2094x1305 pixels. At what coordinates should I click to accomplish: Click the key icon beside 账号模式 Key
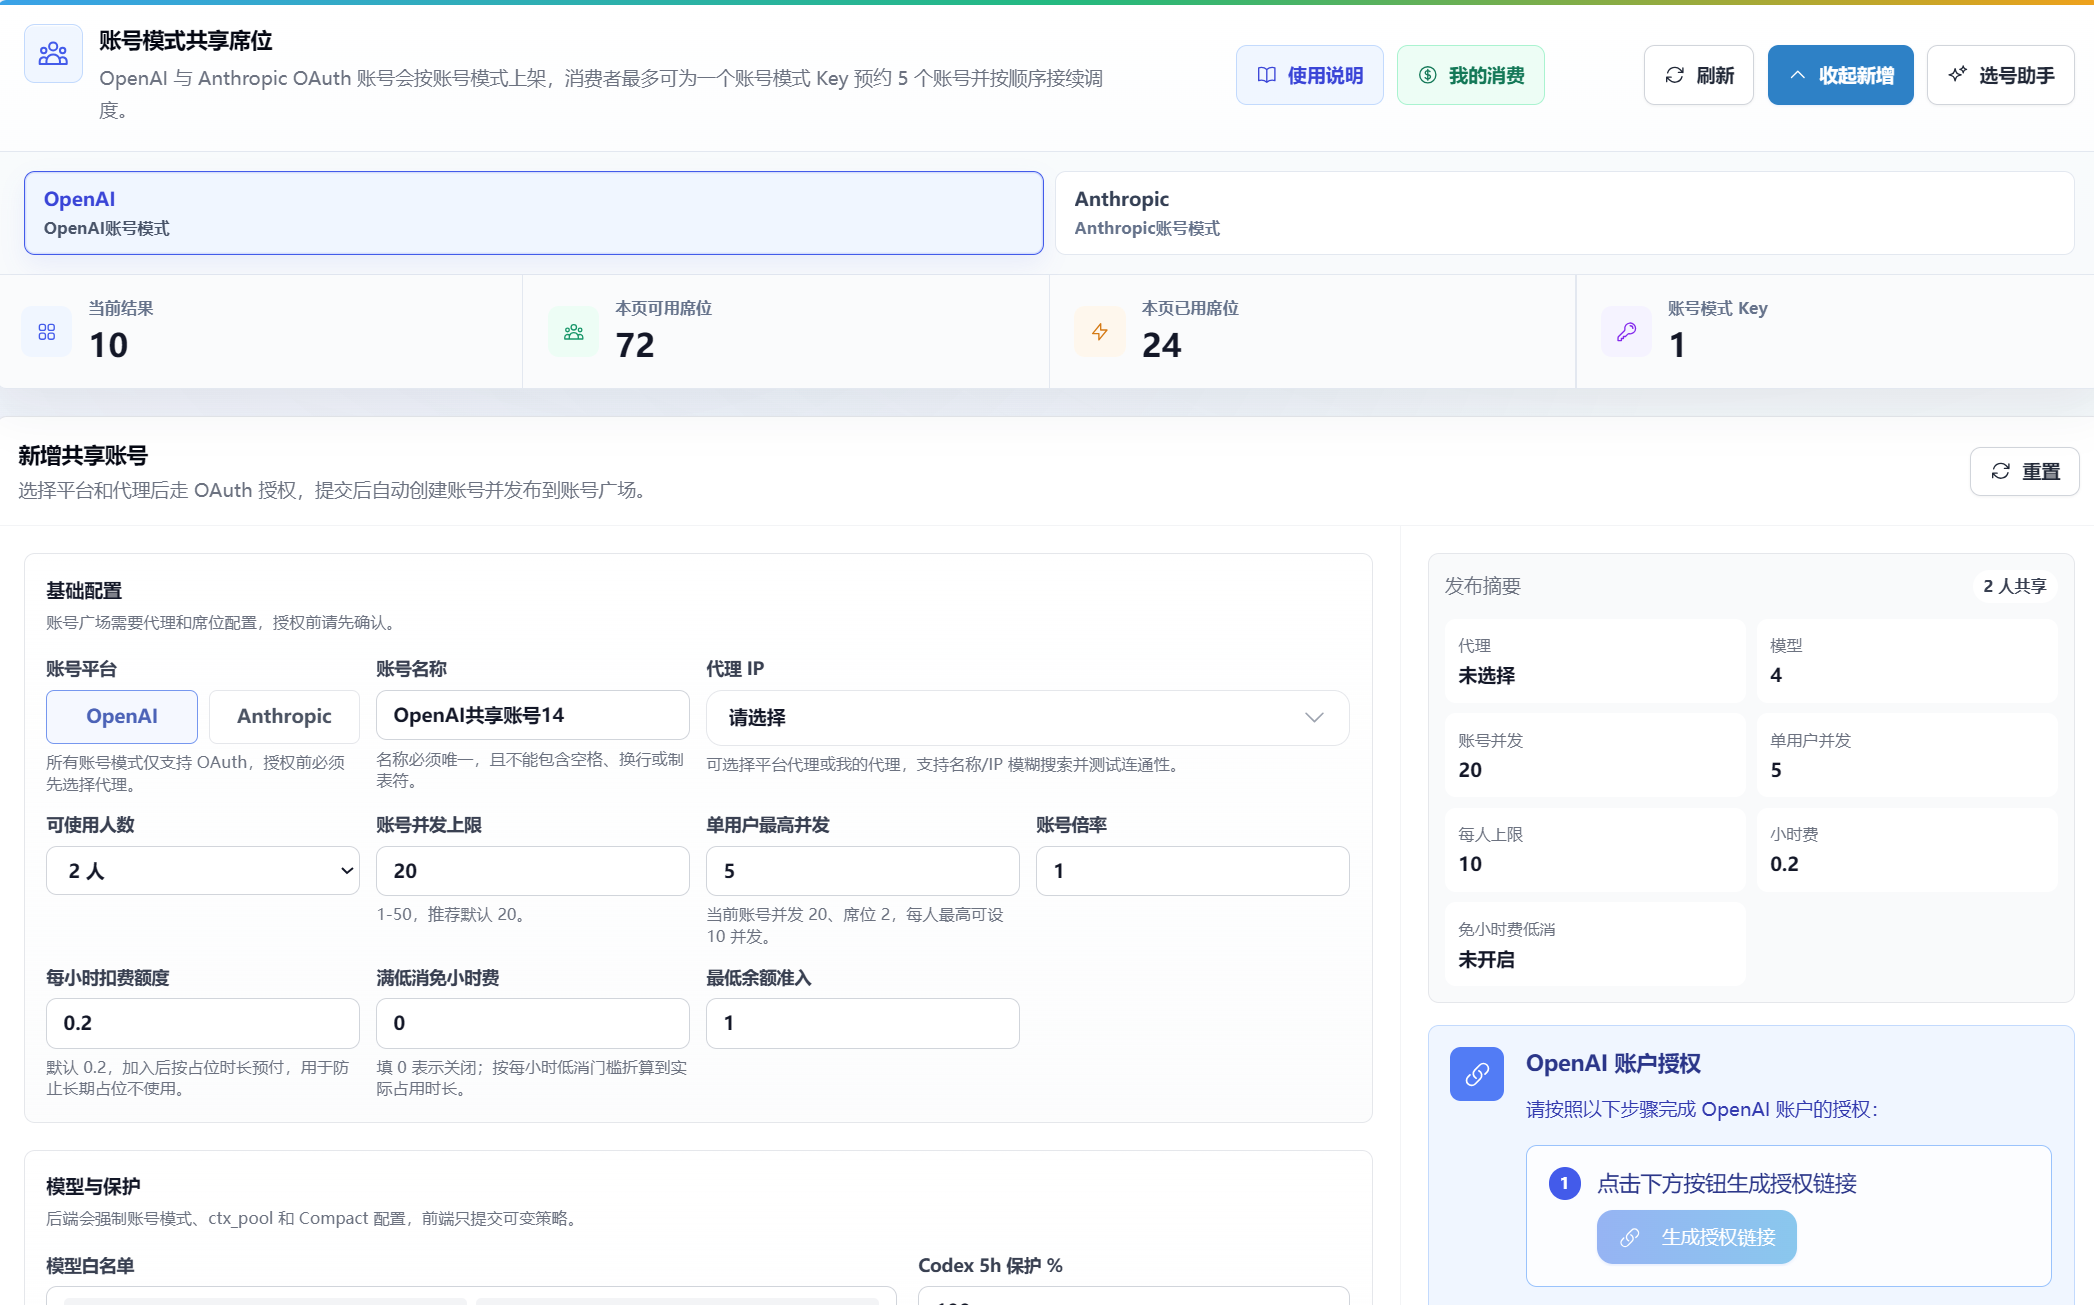[1627, 332]
